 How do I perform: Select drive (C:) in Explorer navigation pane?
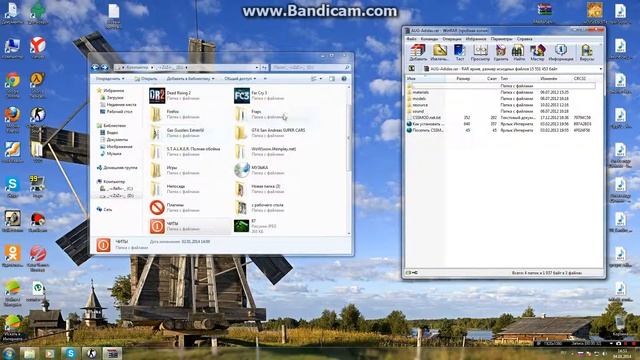(116, 189)
